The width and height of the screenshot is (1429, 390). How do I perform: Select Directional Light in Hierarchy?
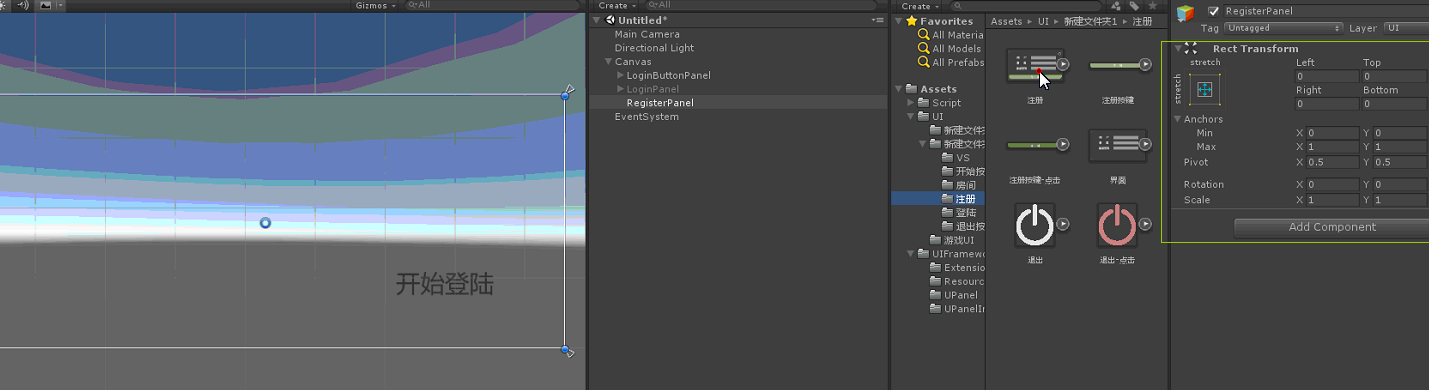(654, 48)
